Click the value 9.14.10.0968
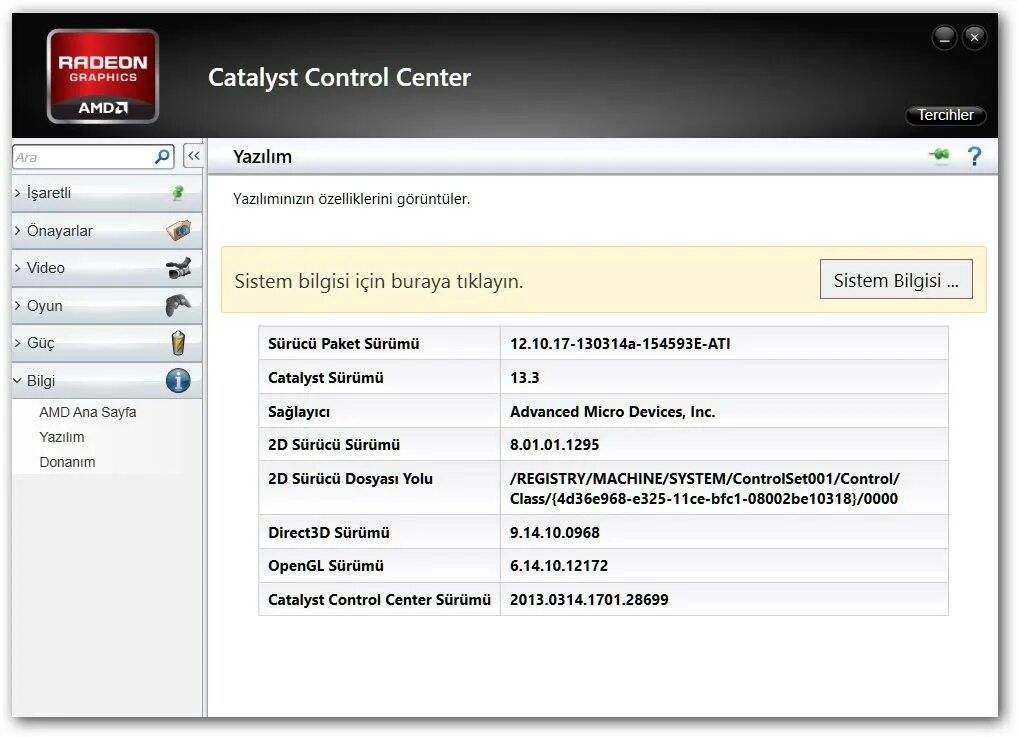The height and width of the screenshot is (737, 1018). click(x=554, y=532)
